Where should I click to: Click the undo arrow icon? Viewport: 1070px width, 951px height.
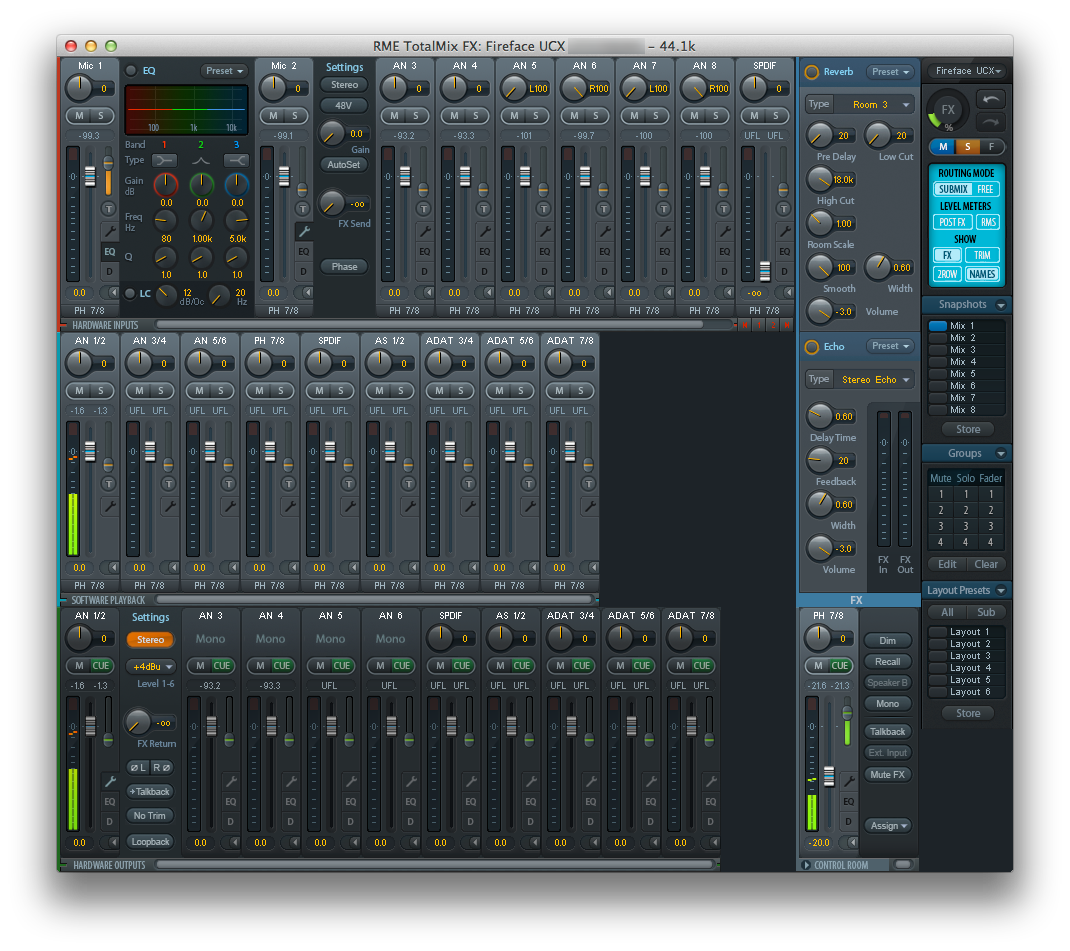tap(990, 99)
